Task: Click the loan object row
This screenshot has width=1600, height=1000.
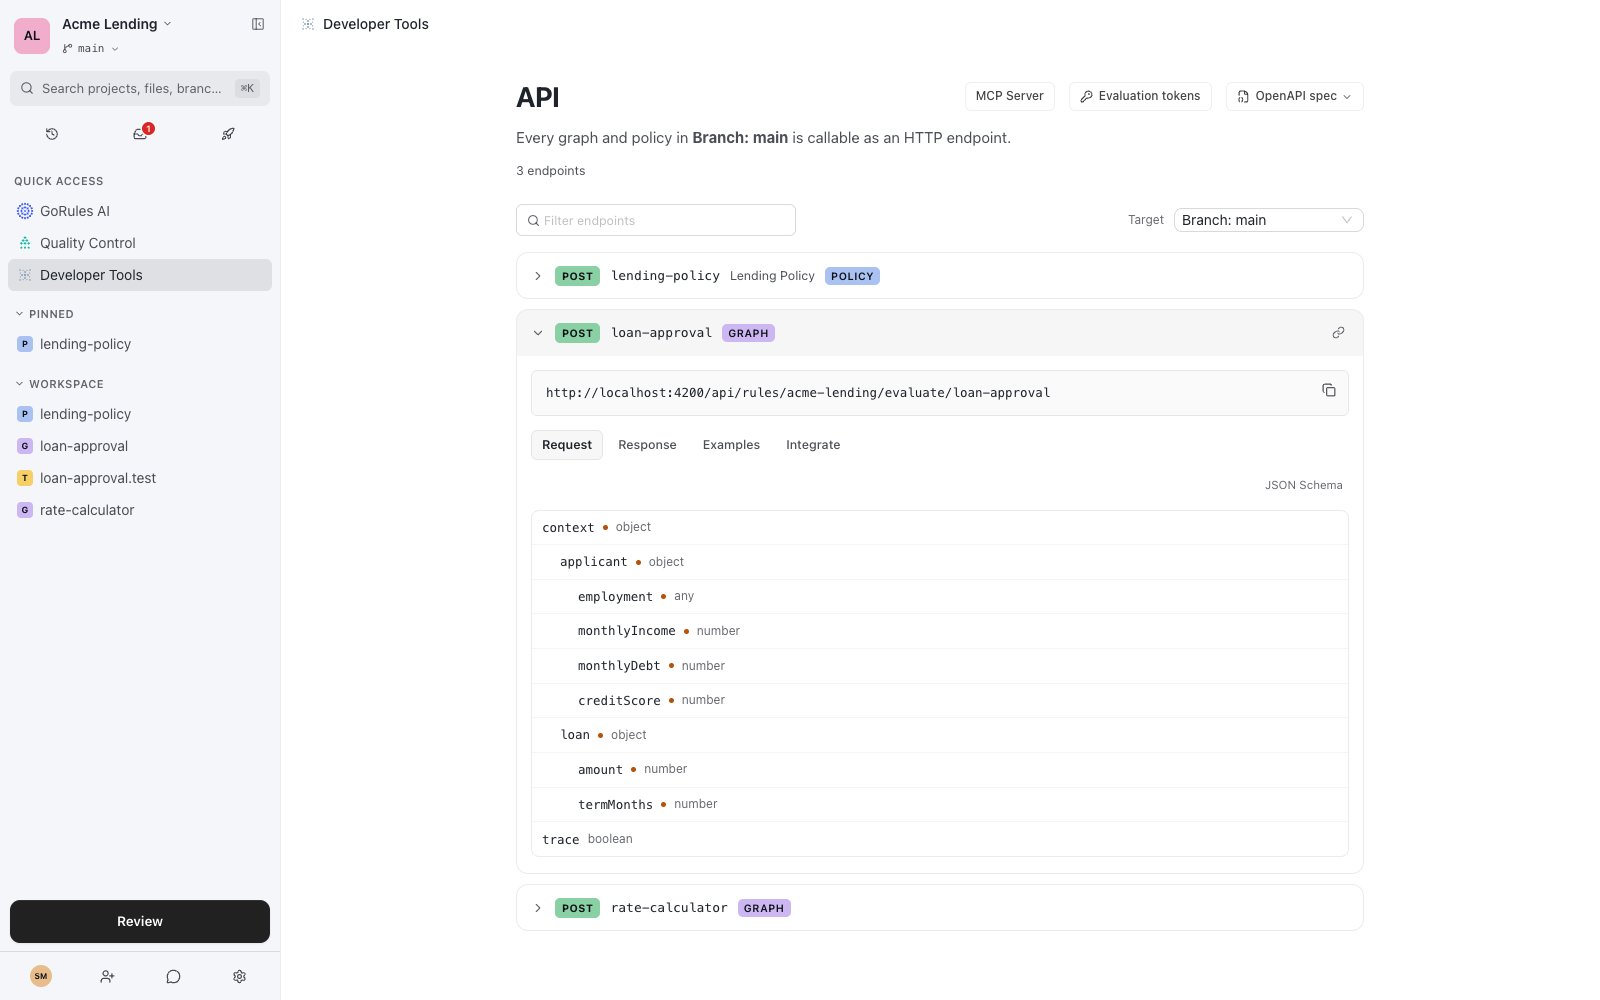Action: click(x=939, y=735)
